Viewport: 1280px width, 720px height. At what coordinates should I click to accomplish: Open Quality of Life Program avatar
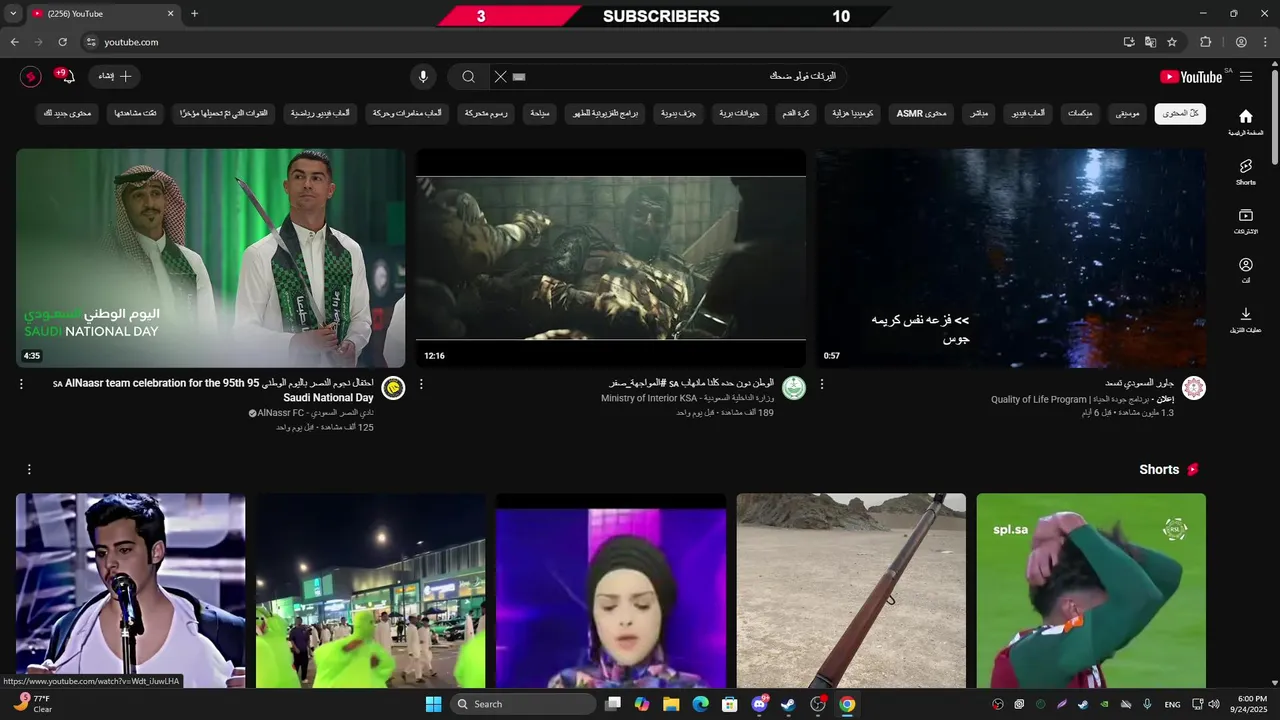click(1194, 389)
